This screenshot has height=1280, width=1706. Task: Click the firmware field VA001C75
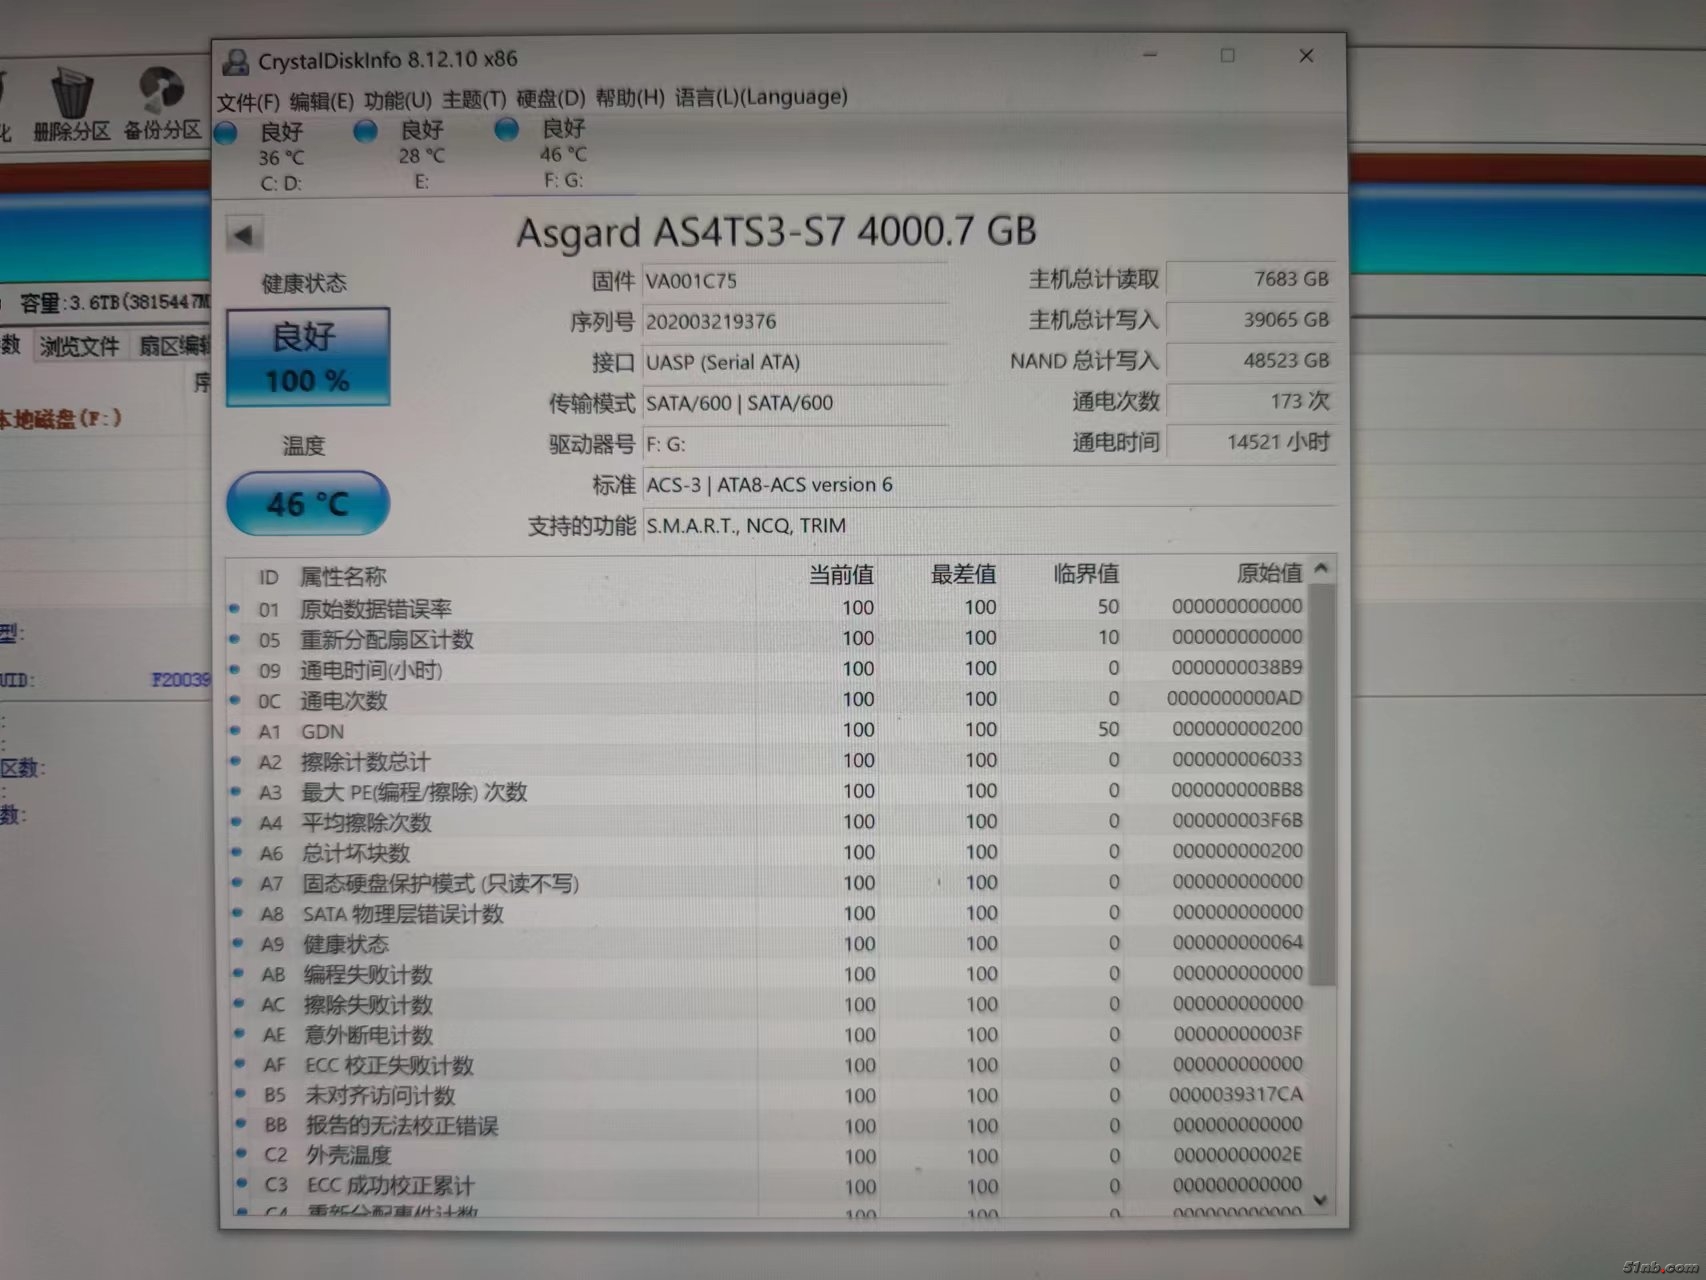pyautogui.click(x=795, y=281)
